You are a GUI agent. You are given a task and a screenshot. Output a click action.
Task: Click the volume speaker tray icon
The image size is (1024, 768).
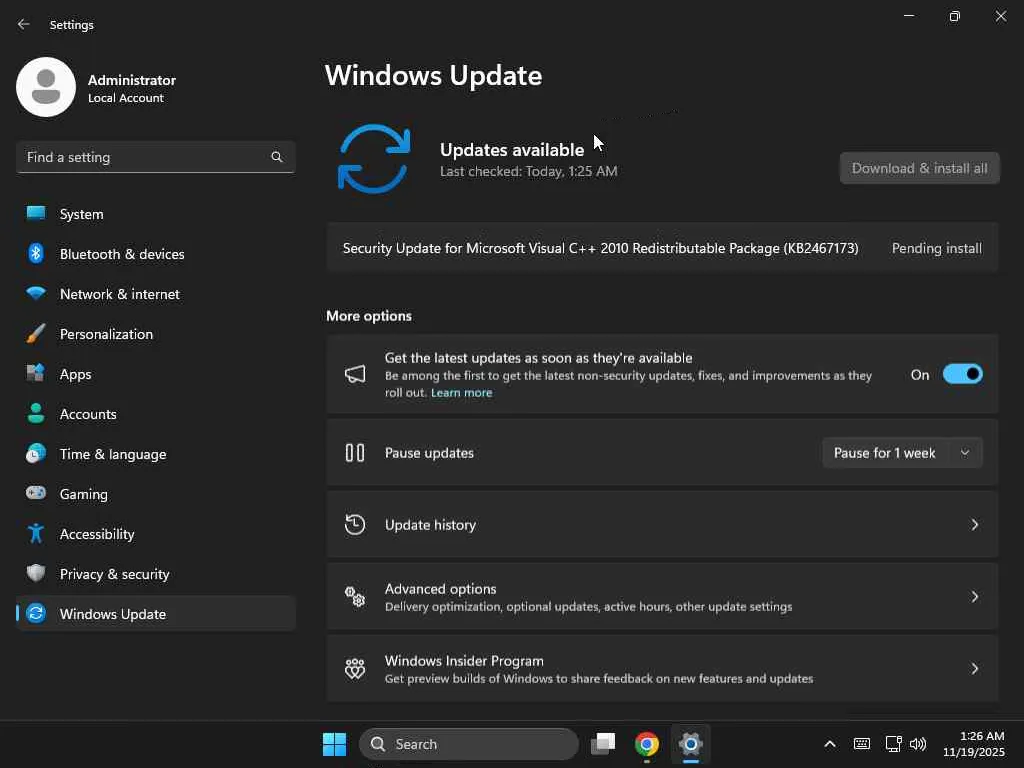pos(918,744)
